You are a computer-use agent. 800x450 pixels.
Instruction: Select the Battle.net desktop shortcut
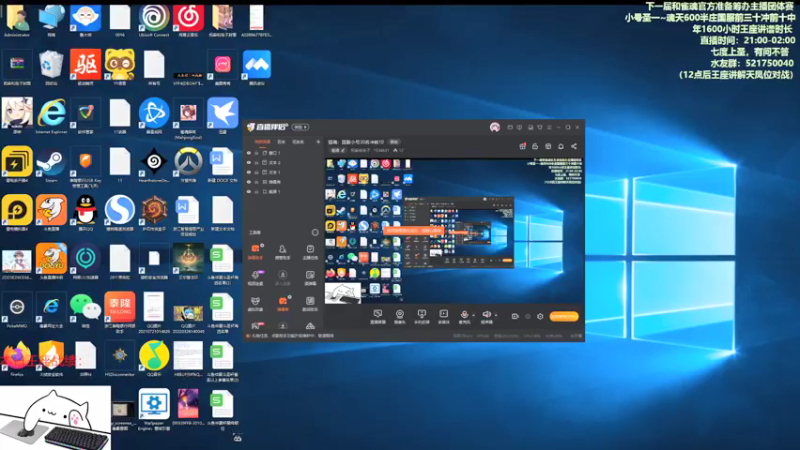(154, 116)
